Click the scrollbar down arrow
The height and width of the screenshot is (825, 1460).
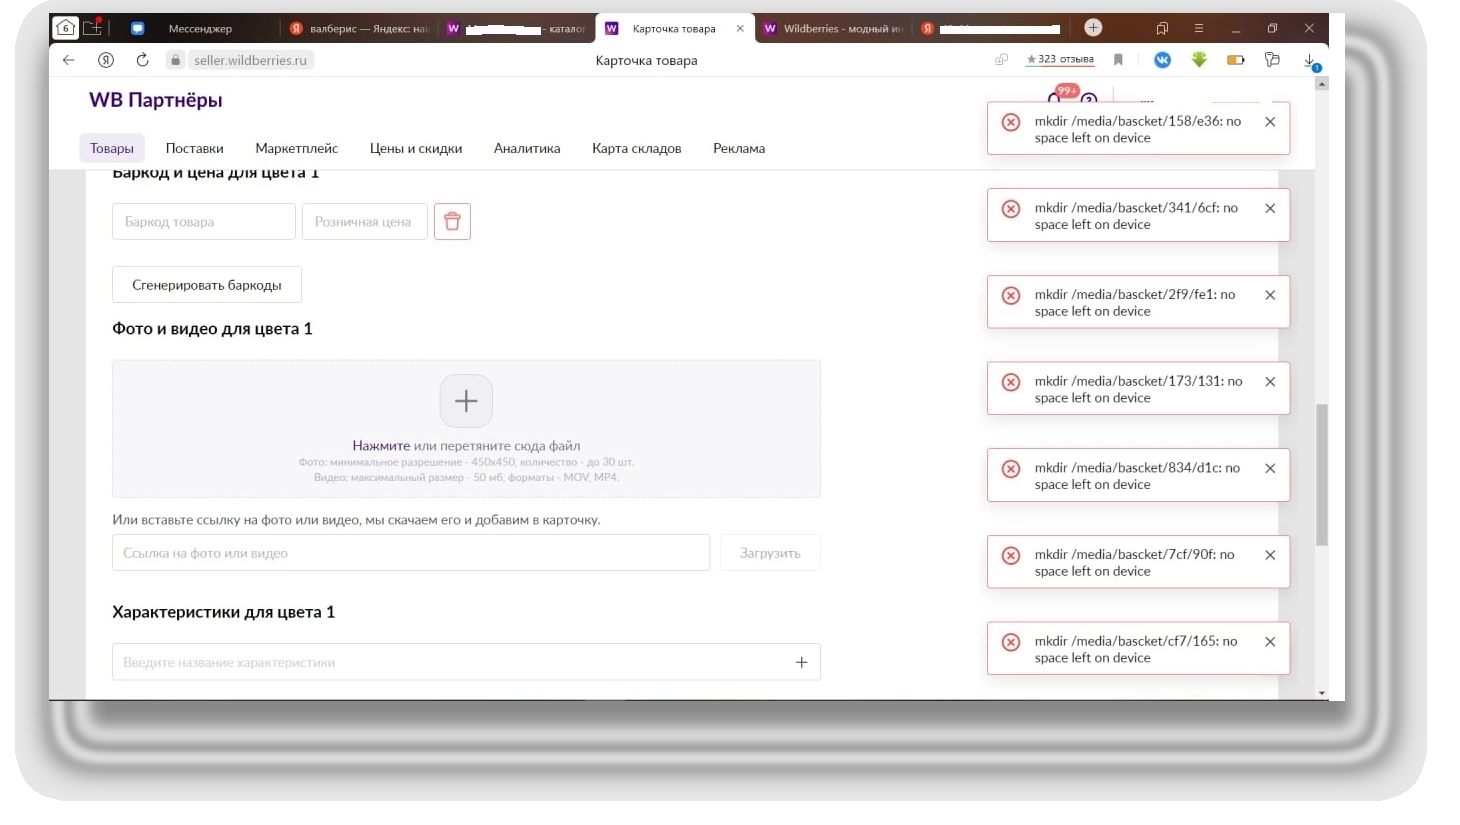[1322, 693]
